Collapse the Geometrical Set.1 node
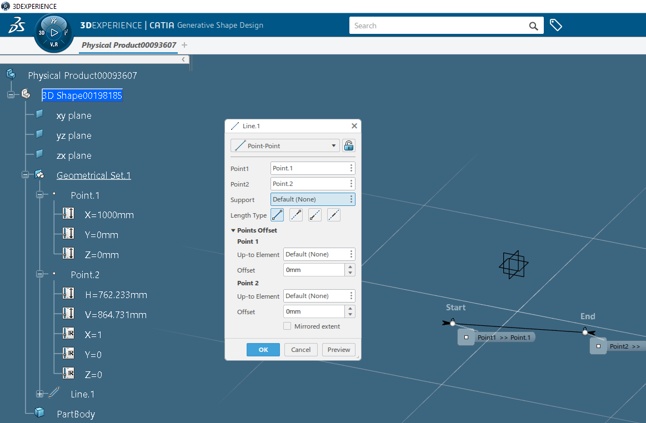The height and width of the screenshot is (423, 646). tap(26, 175)
